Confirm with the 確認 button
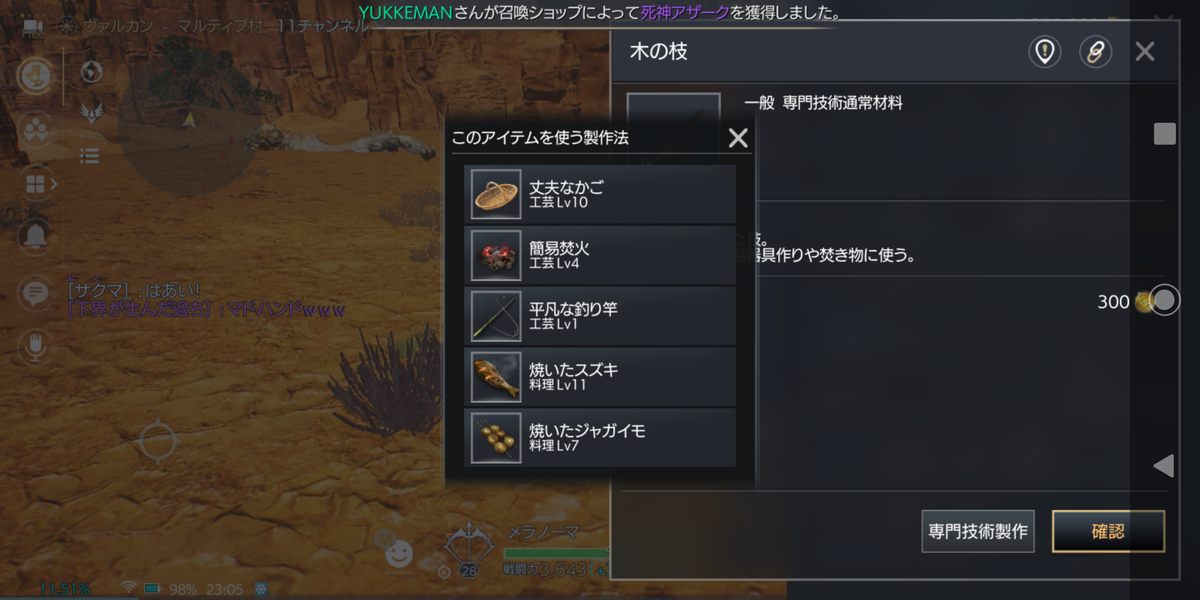 1108,531
